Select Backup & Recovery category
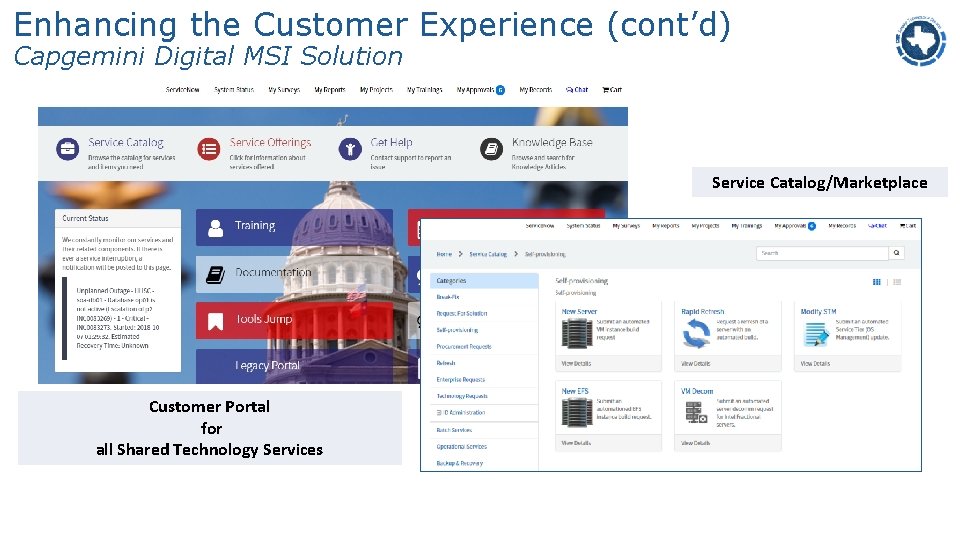 tap(459, 463)
